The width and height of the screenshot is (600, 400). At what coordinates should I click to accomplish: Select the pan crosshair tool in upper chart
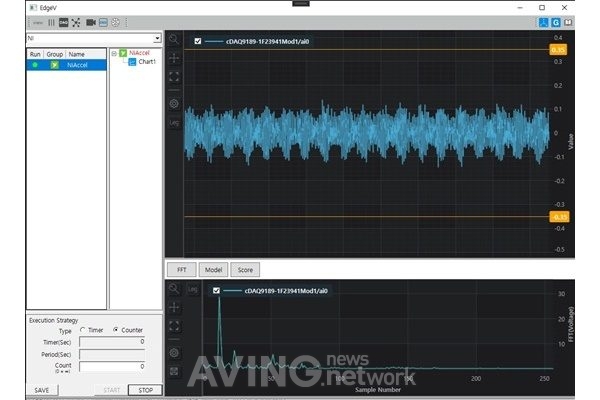(x=174, y=58)
